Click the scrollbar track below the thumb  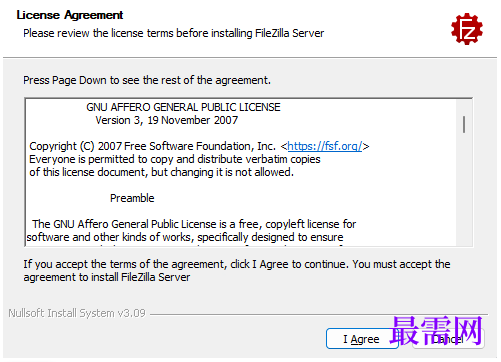pos(464,190)
